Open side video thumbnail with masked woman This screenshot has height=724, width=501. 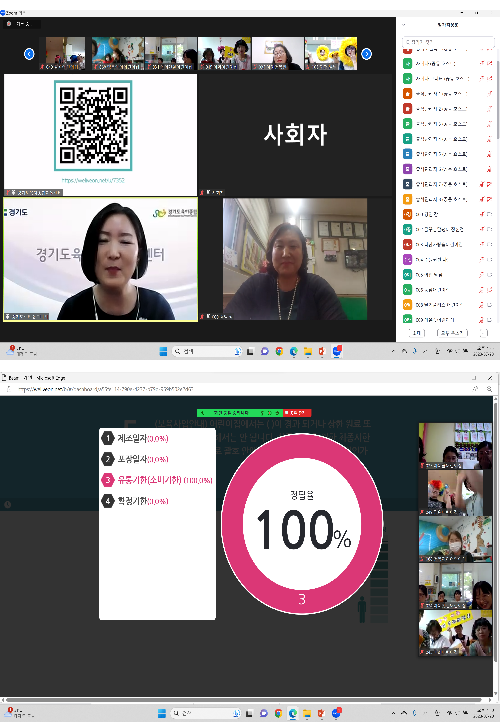tap(455, 539)
